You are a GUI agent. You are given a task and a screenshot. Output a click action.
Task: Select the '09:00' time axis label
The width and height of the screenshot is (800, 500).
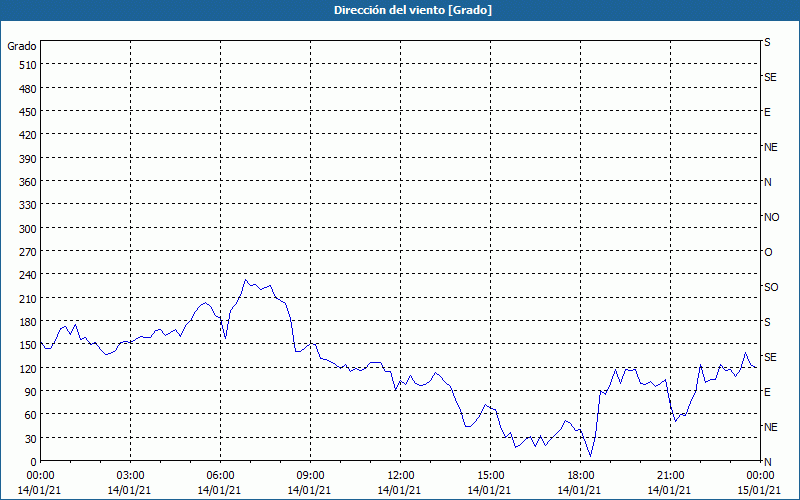point(310,476)
